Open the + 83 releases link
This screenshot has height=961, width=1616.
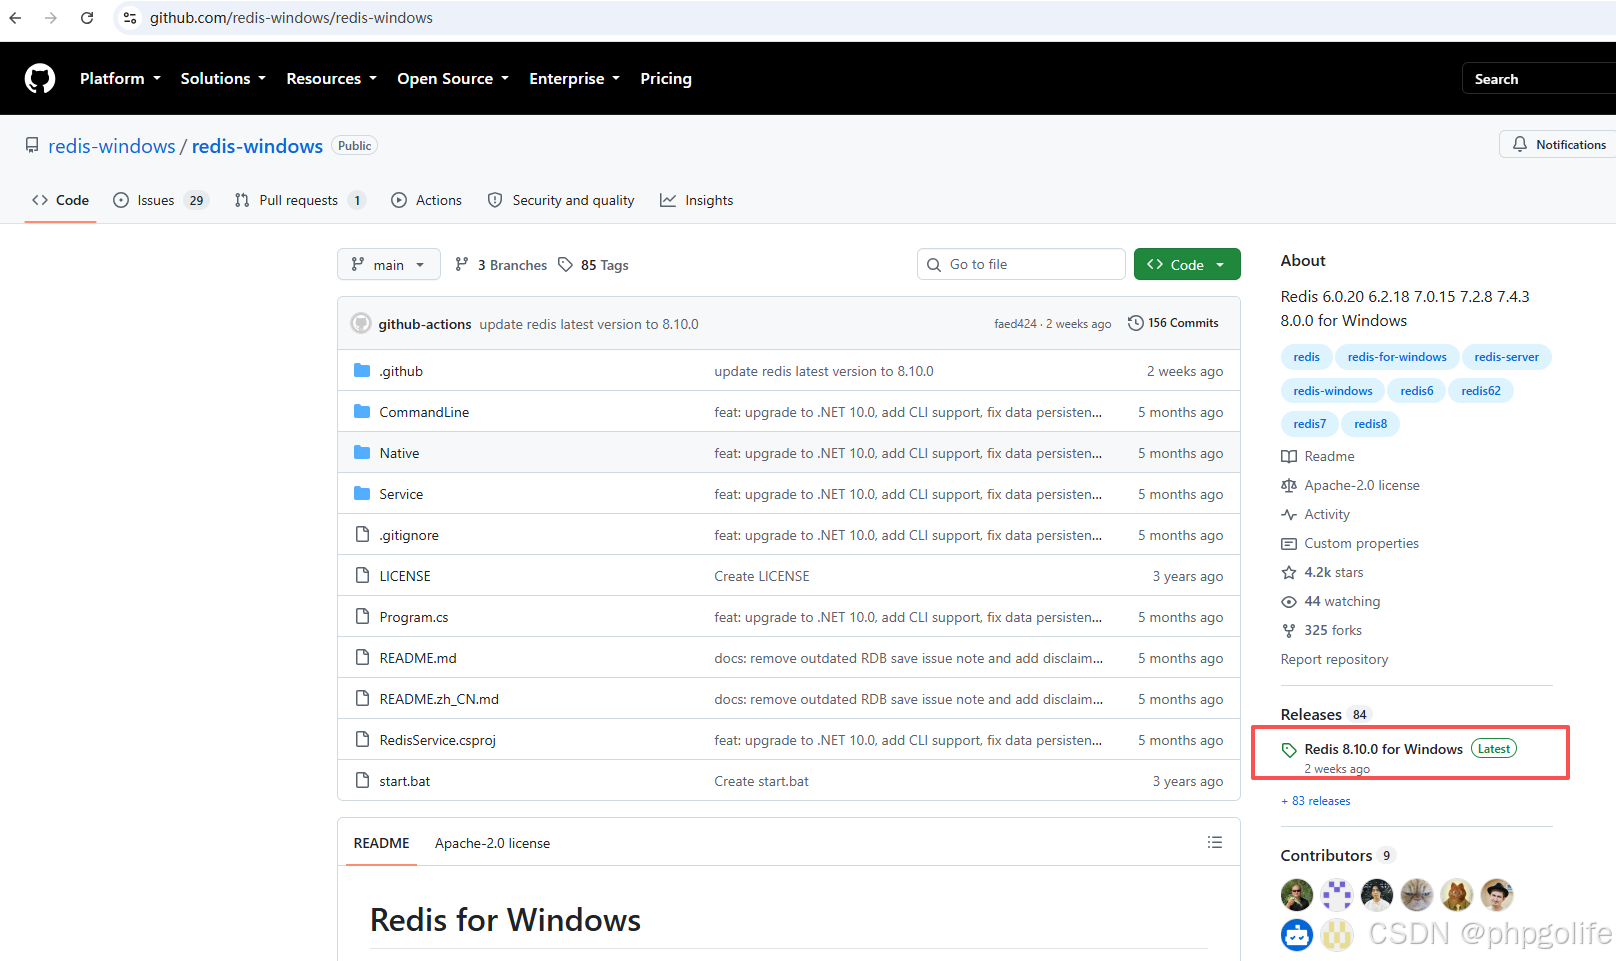[x=1316, y=801]
